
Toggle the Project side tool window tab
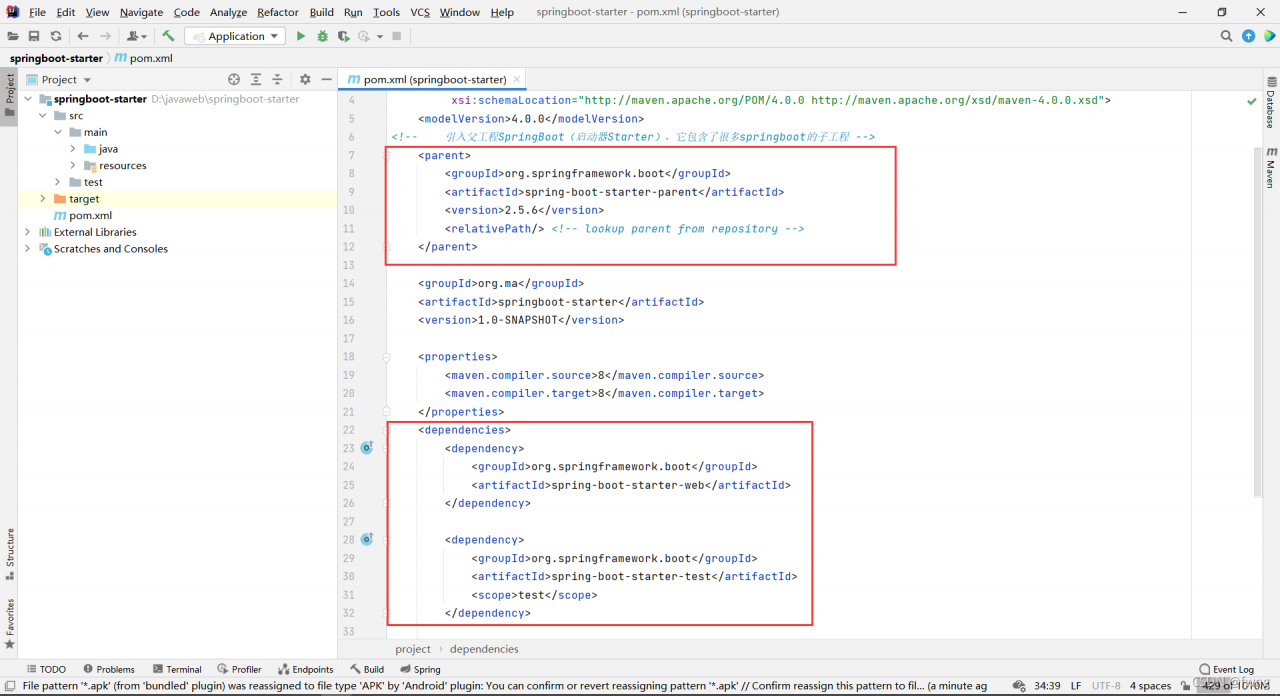pyautogui.click(x=9, y=95)
